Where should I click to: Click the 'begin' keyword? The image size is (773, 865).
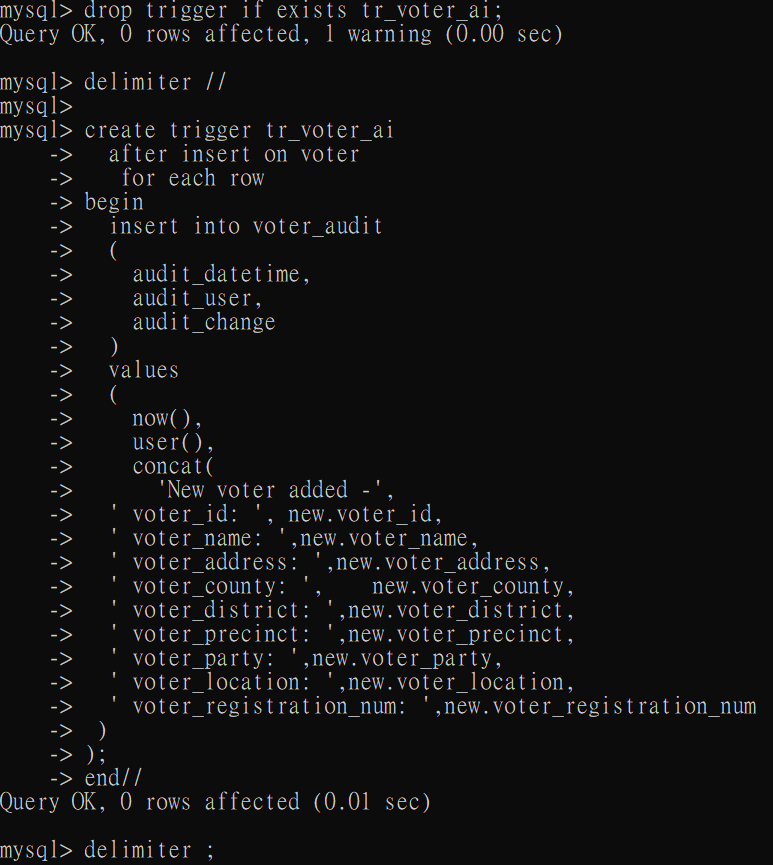pyautogui.click(x=114, y=203)
